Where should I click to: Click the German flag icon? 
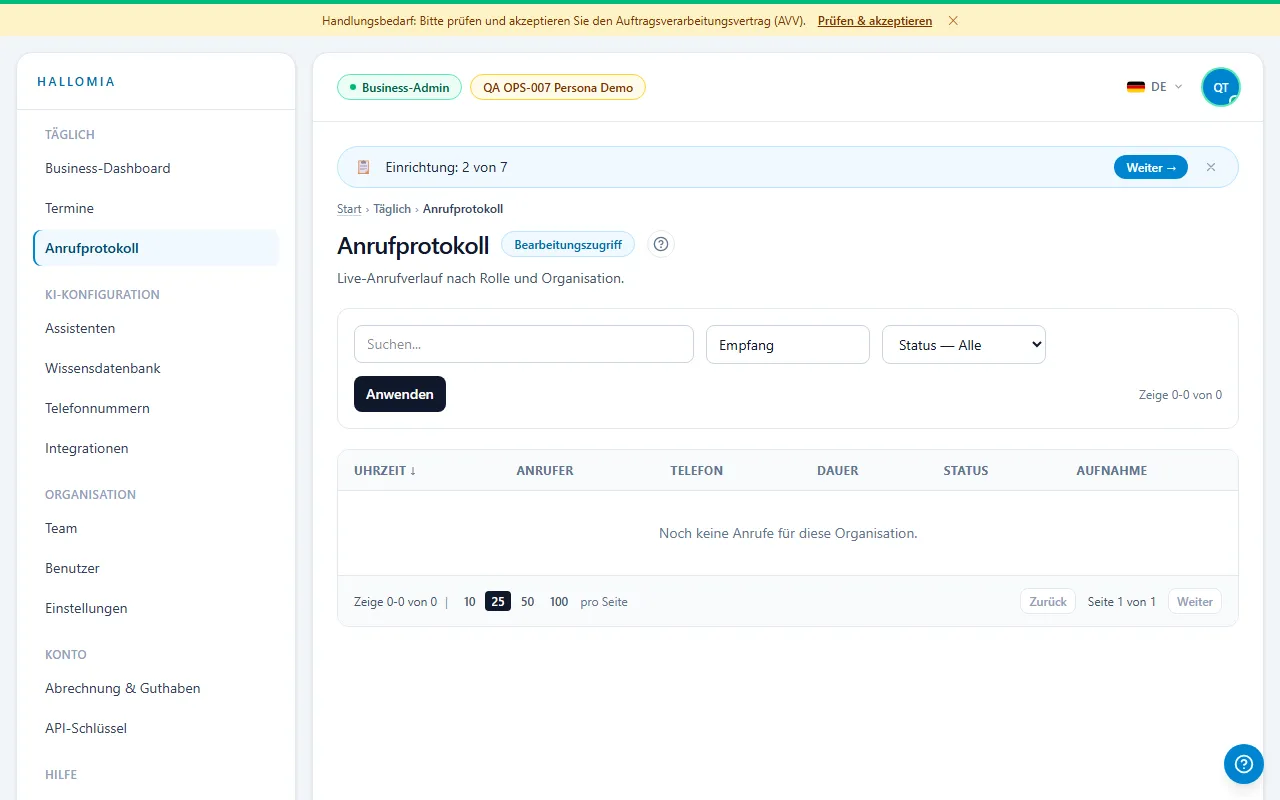(1136, 87)
